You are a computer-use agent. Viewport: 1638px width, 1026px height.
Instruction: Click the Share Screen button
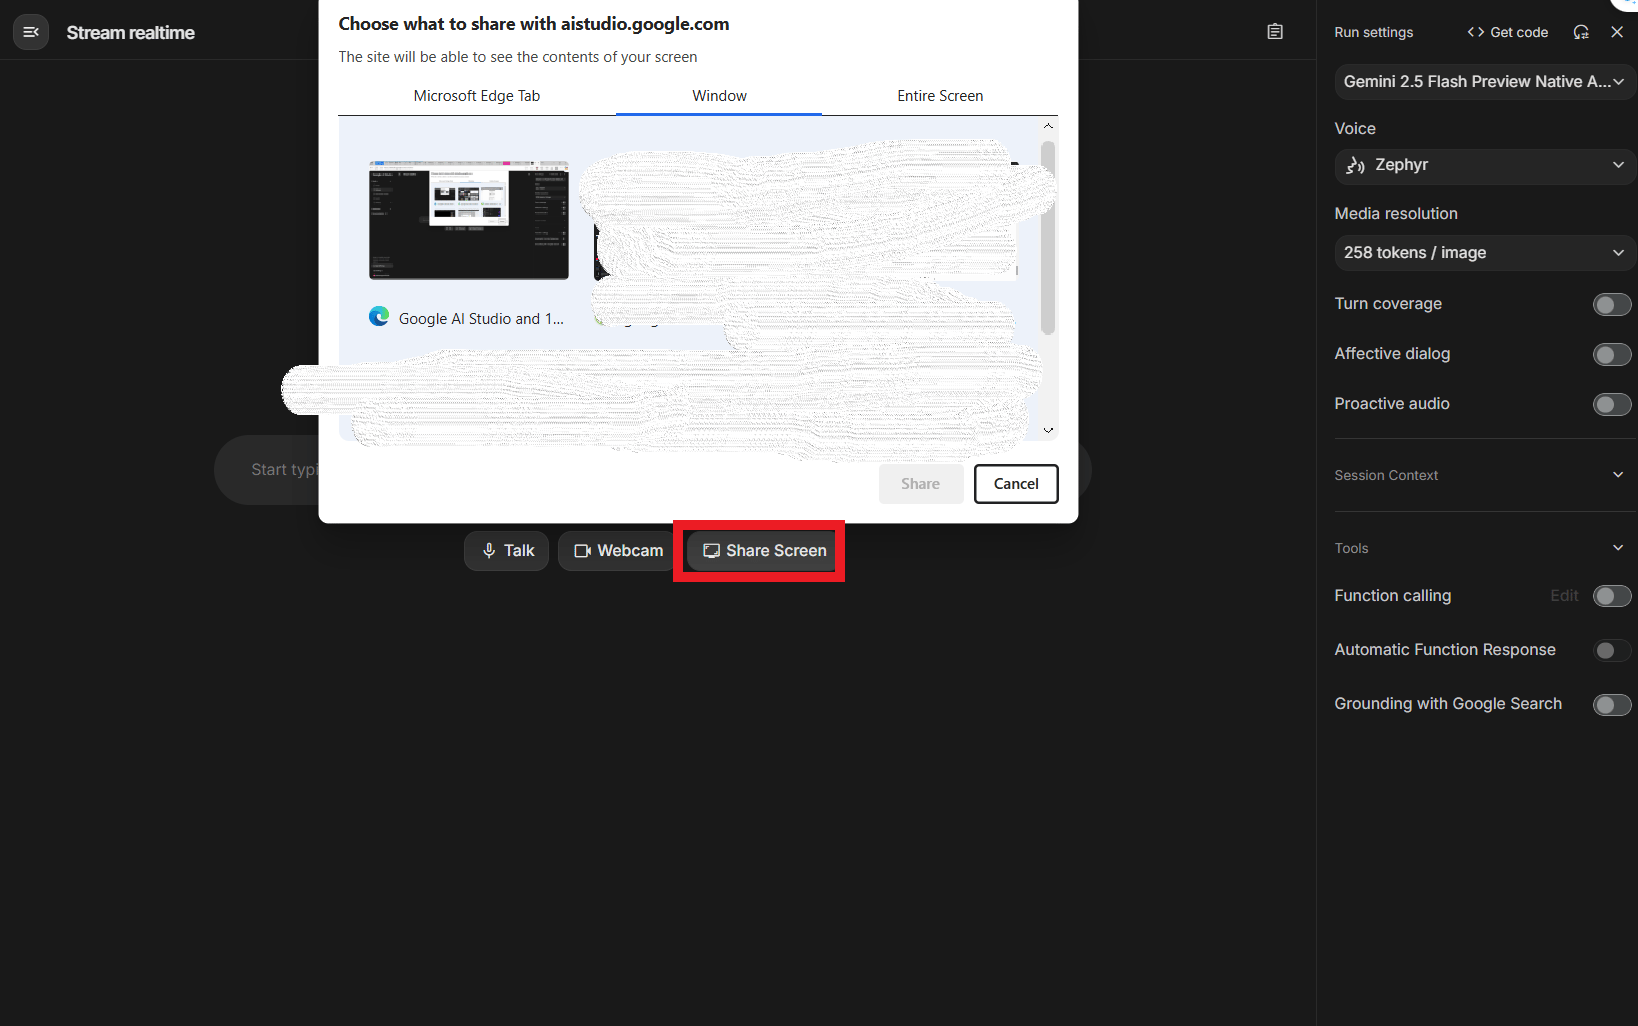(764, 551)
